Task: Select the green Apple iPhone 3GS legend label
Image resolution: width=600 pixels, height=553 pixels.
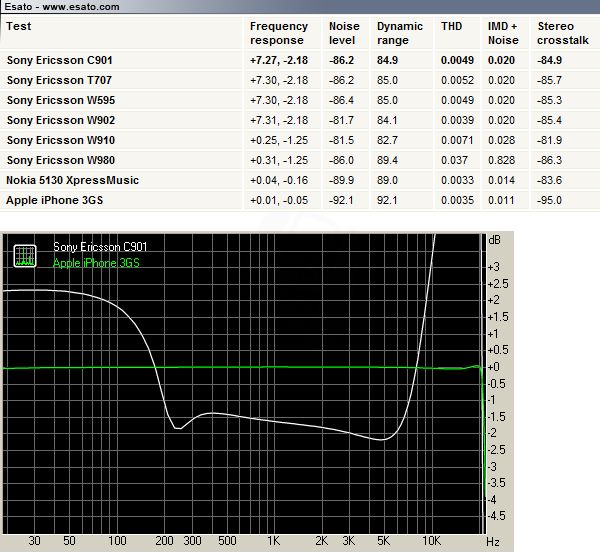Action: point(96,263)
